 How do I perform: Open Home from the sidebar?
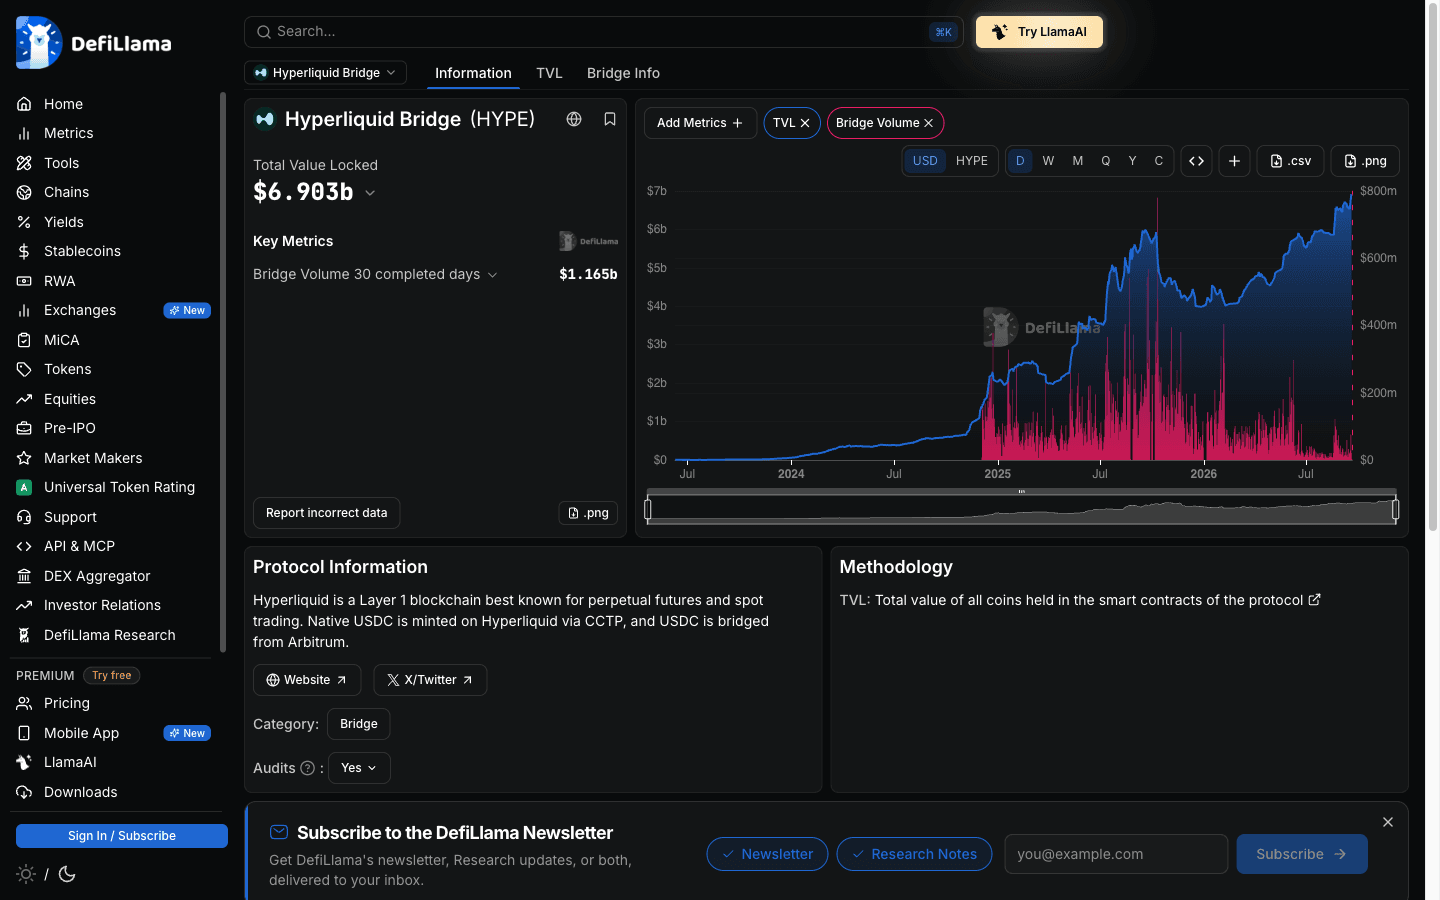(x=63, y=104)
